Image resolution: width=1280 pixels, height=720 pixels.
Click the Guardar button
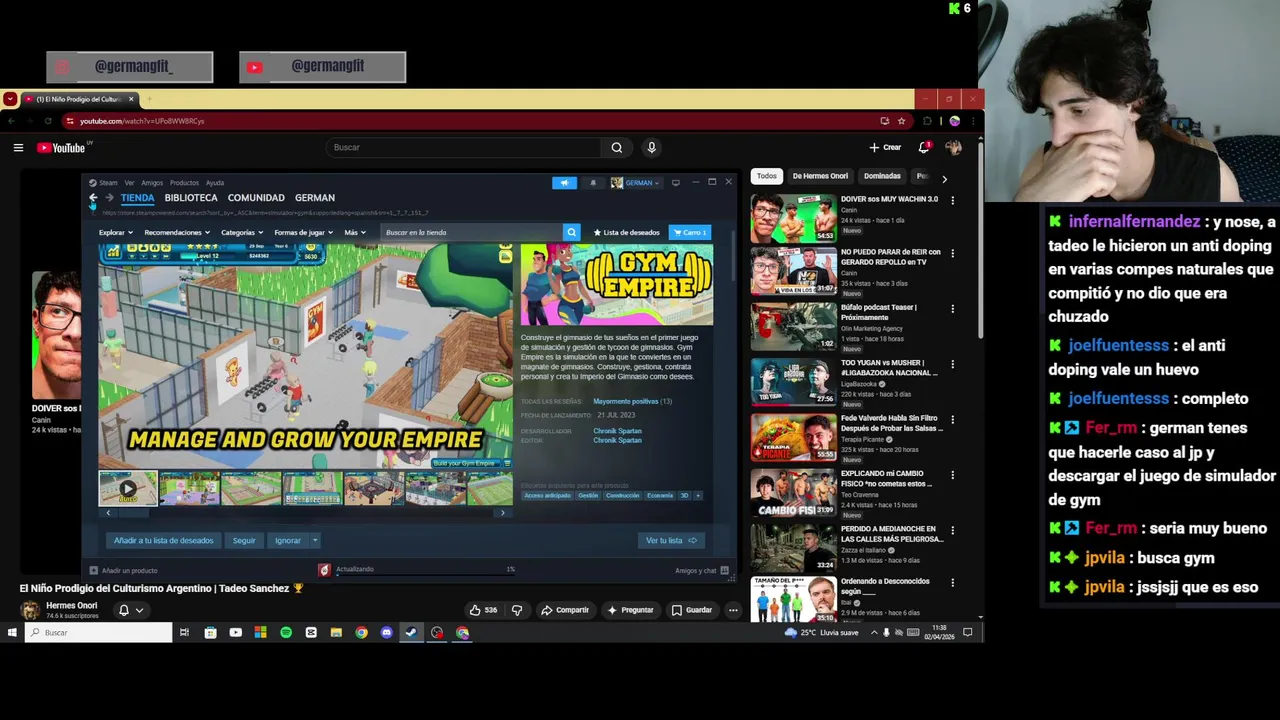tap(692, 610)
